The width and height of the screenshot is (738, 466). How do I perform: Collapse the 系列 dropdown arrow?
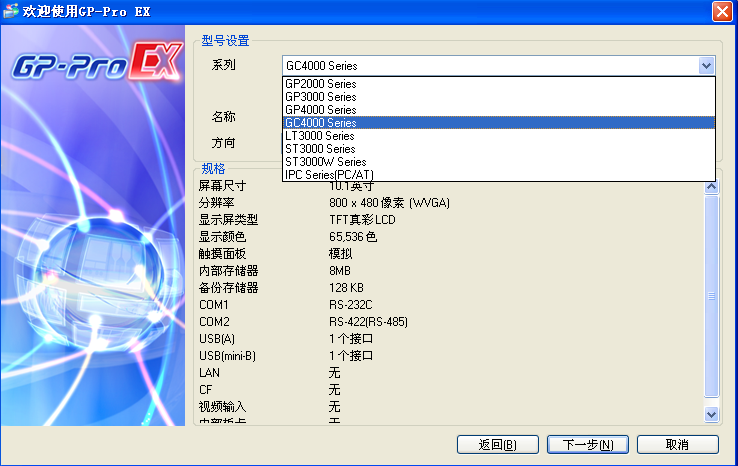[706, 66]
